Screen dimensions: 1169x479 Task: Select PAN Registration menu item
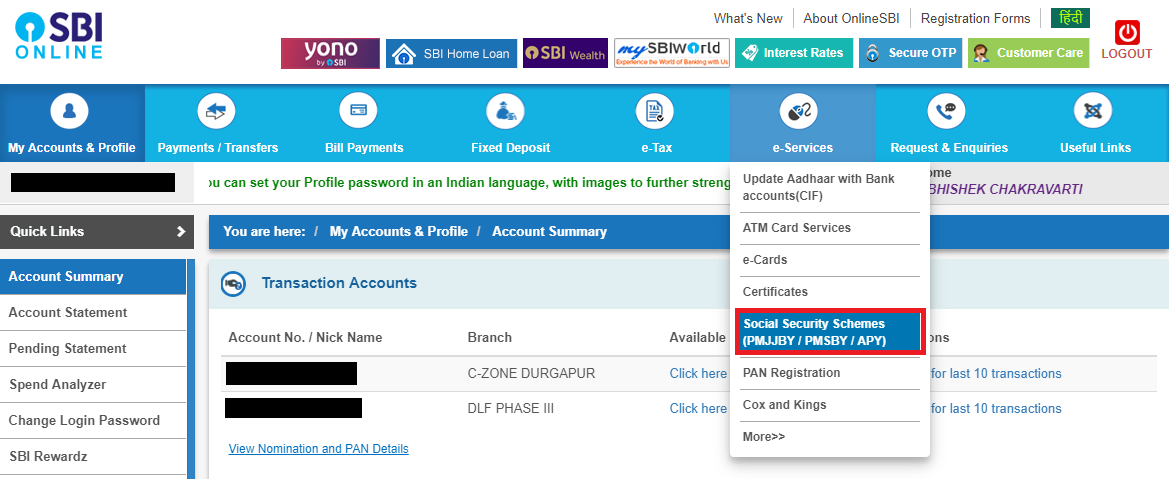pos(791,373)
